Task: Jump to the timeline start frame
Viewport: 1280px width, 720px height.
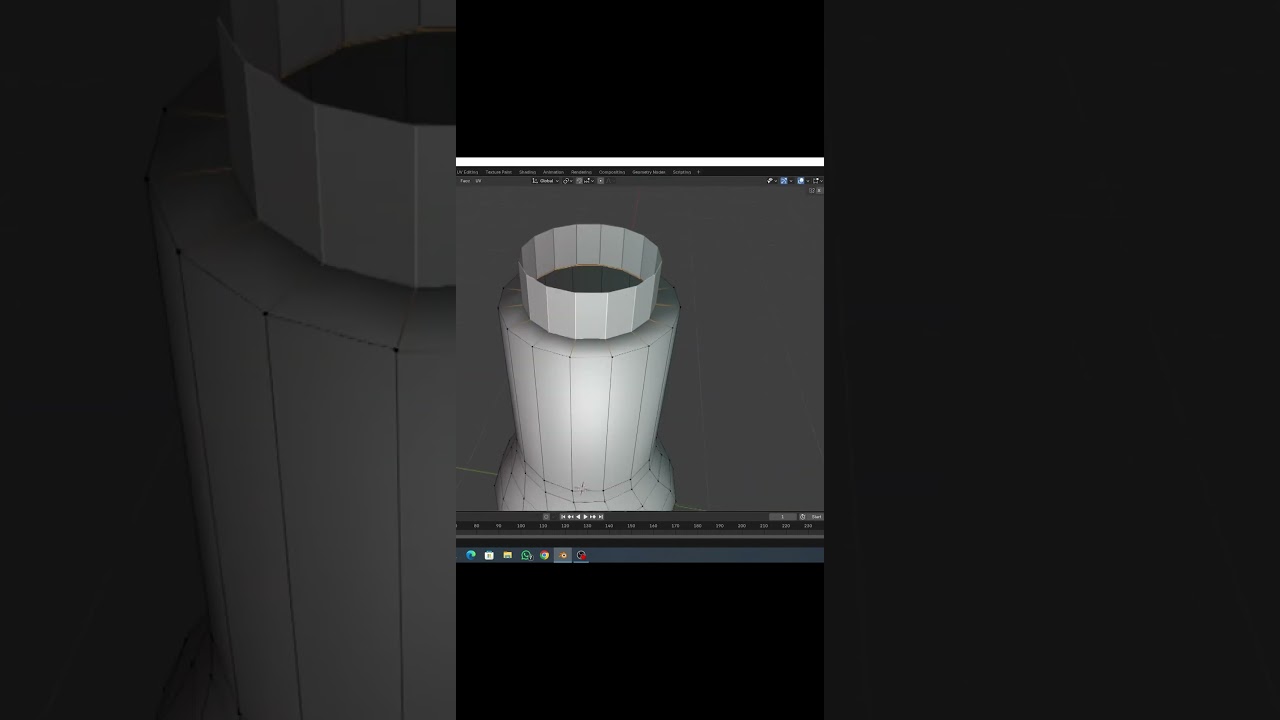Action: coord(563,517)
